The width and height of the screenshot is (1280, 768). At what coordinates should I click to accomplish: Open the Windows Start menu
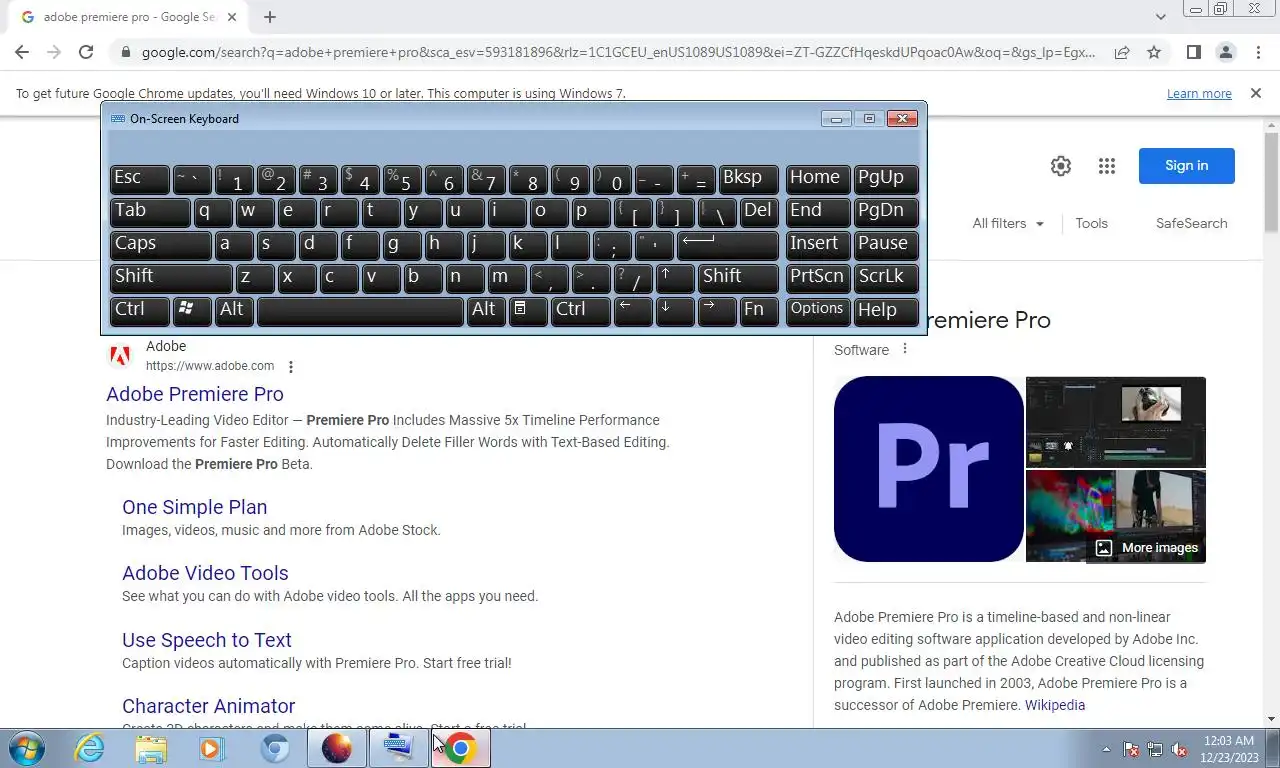click(27, 748)
